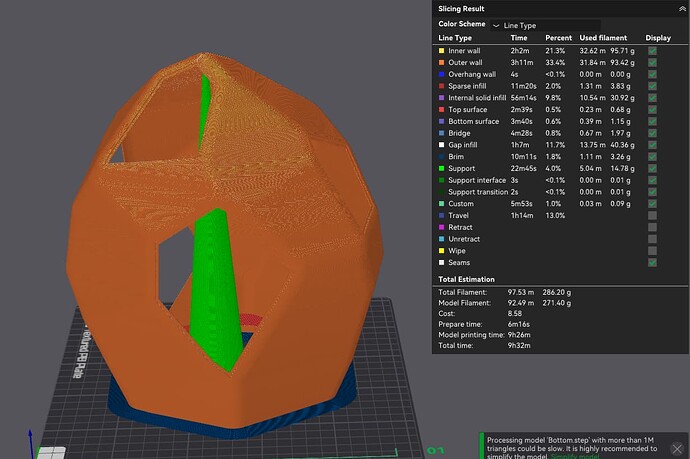Click the Sparse infill color swatch
690x459 pixels.
tap(441, 86)
